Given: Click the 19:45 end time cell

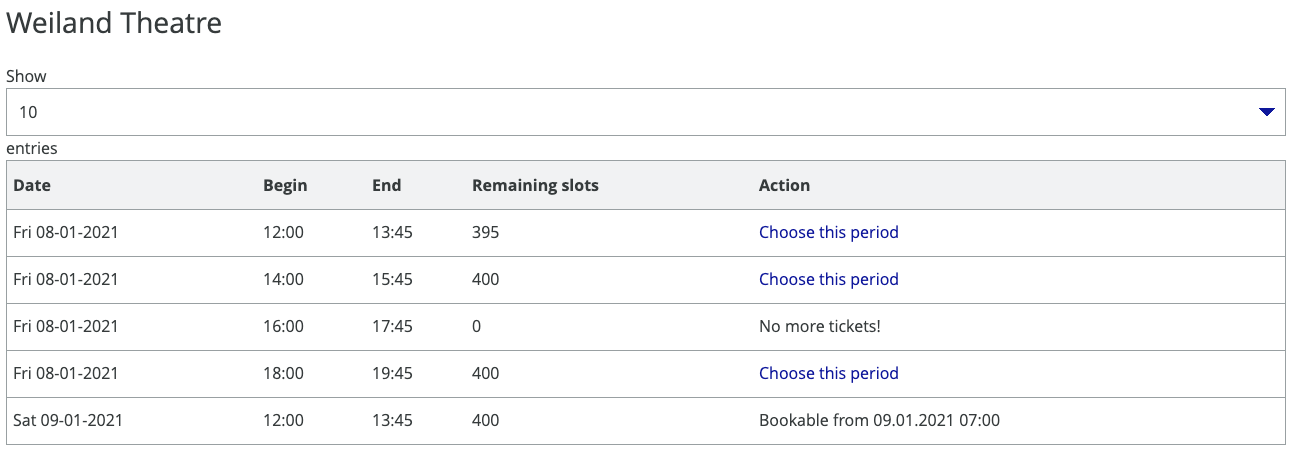Looking at the screenshot, I should coord(392,373).
